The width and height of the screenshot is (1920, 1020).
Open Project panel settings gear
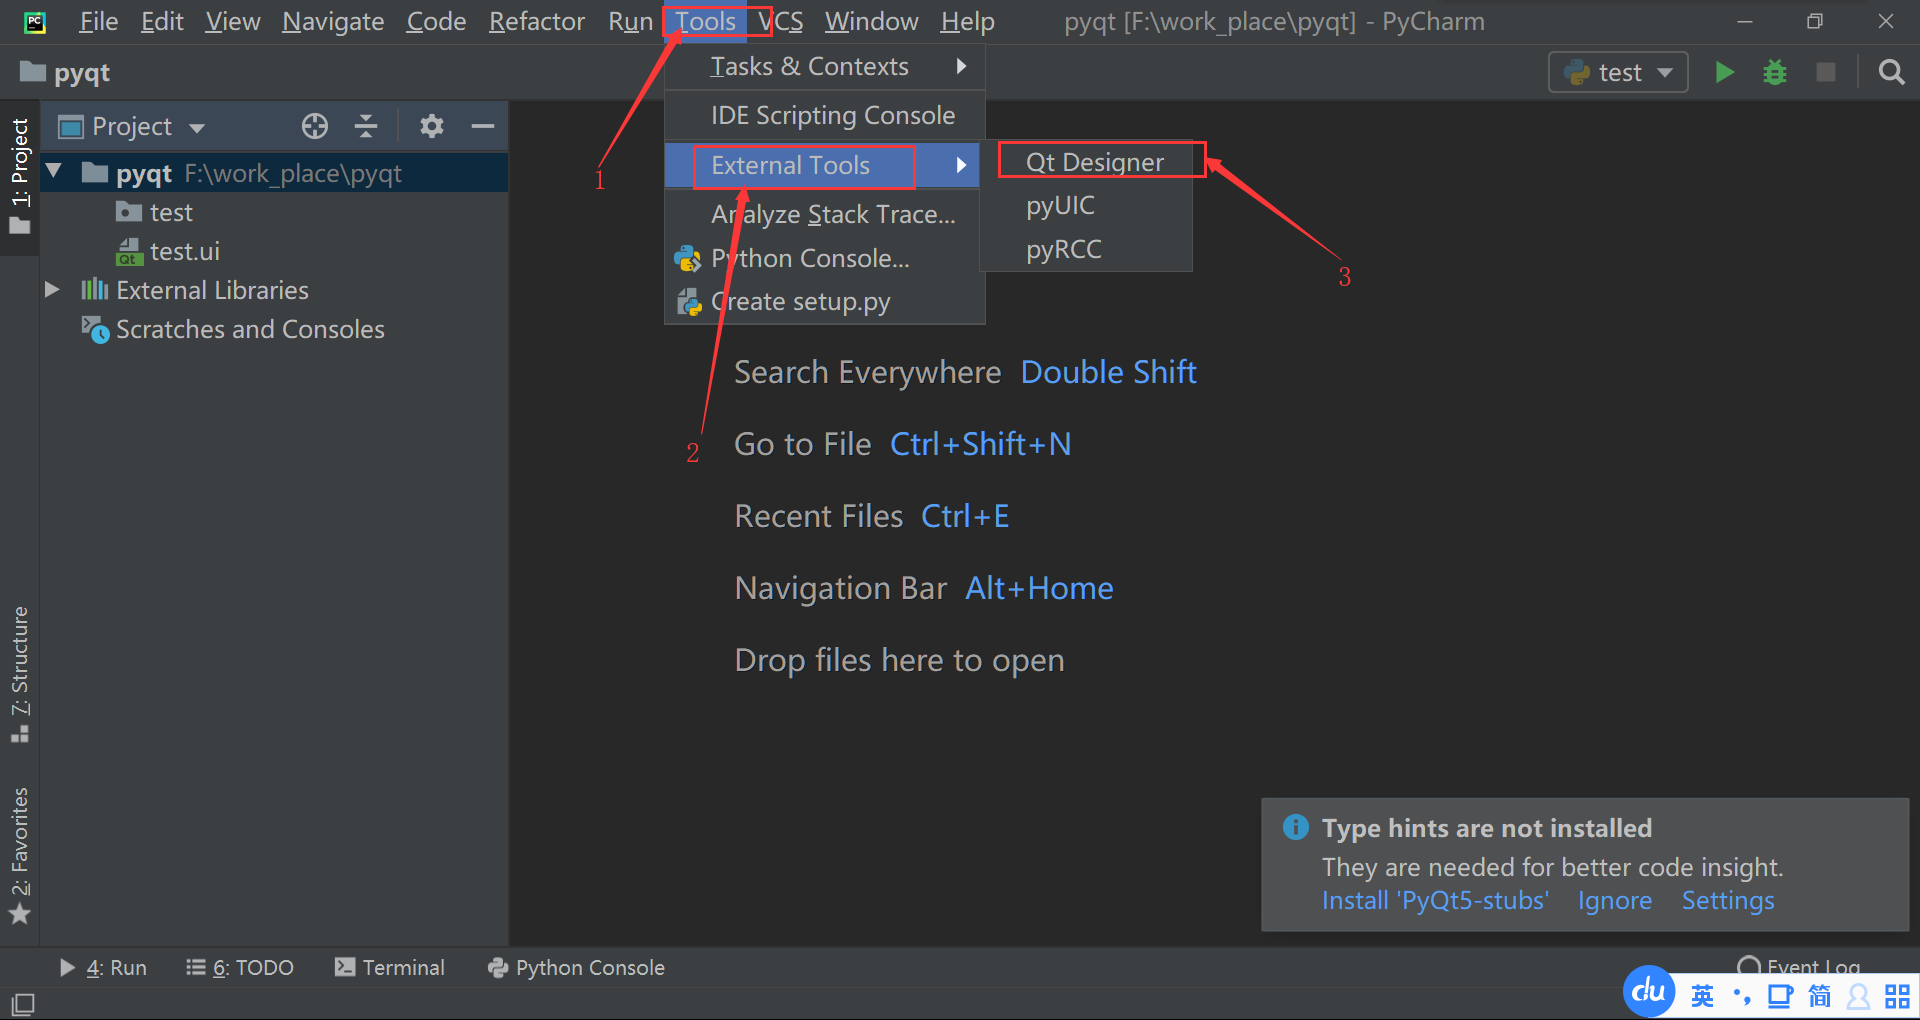pyautogui.click(x=431, y=125)
